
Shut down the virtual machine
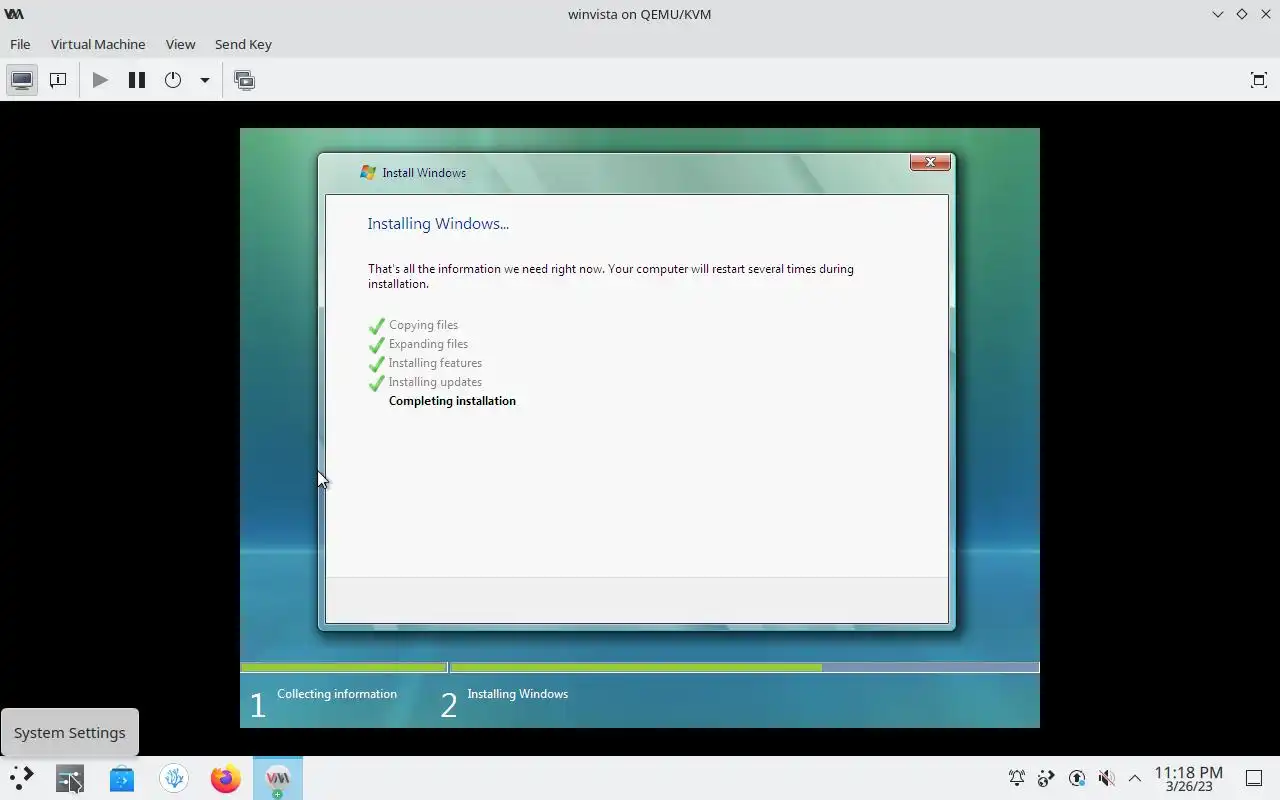[x=173, y=80]
